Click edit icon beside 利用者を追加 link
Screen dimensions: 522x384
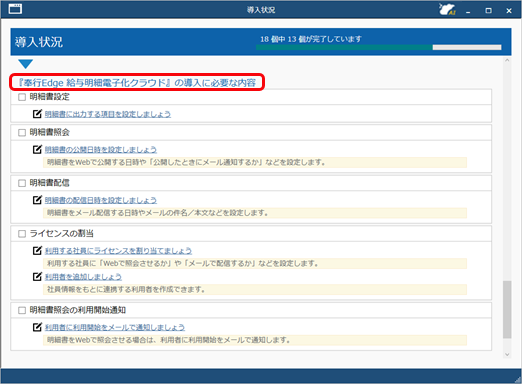point(37,276)
